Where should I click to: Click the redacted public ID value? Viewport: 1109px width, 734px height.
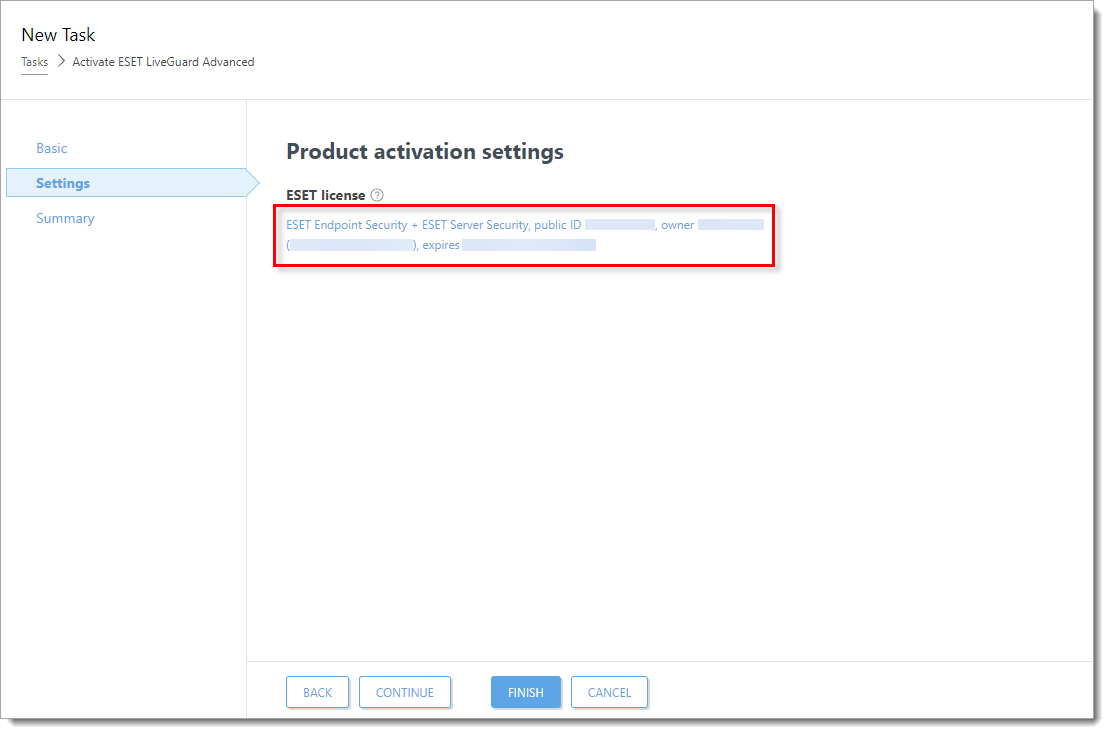point(619,225)
